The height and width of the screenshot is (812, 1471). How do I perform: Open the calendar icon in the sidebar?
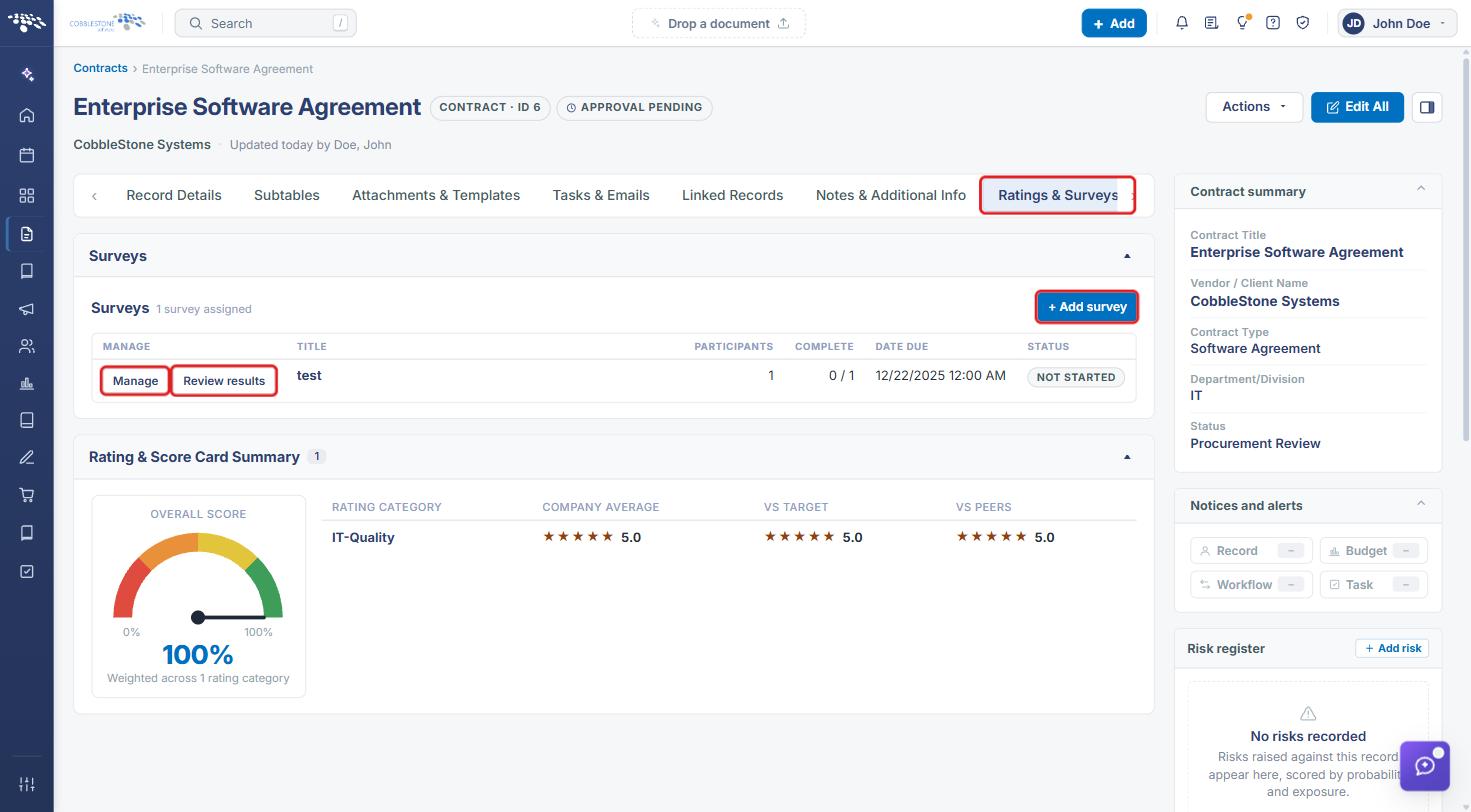click(27, 155)
